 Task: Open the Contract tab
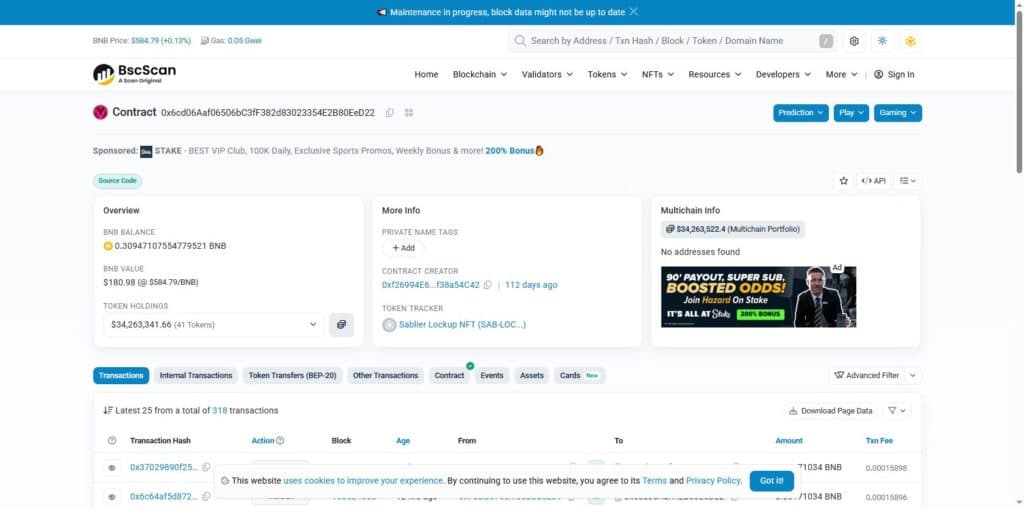pos(449,375)
